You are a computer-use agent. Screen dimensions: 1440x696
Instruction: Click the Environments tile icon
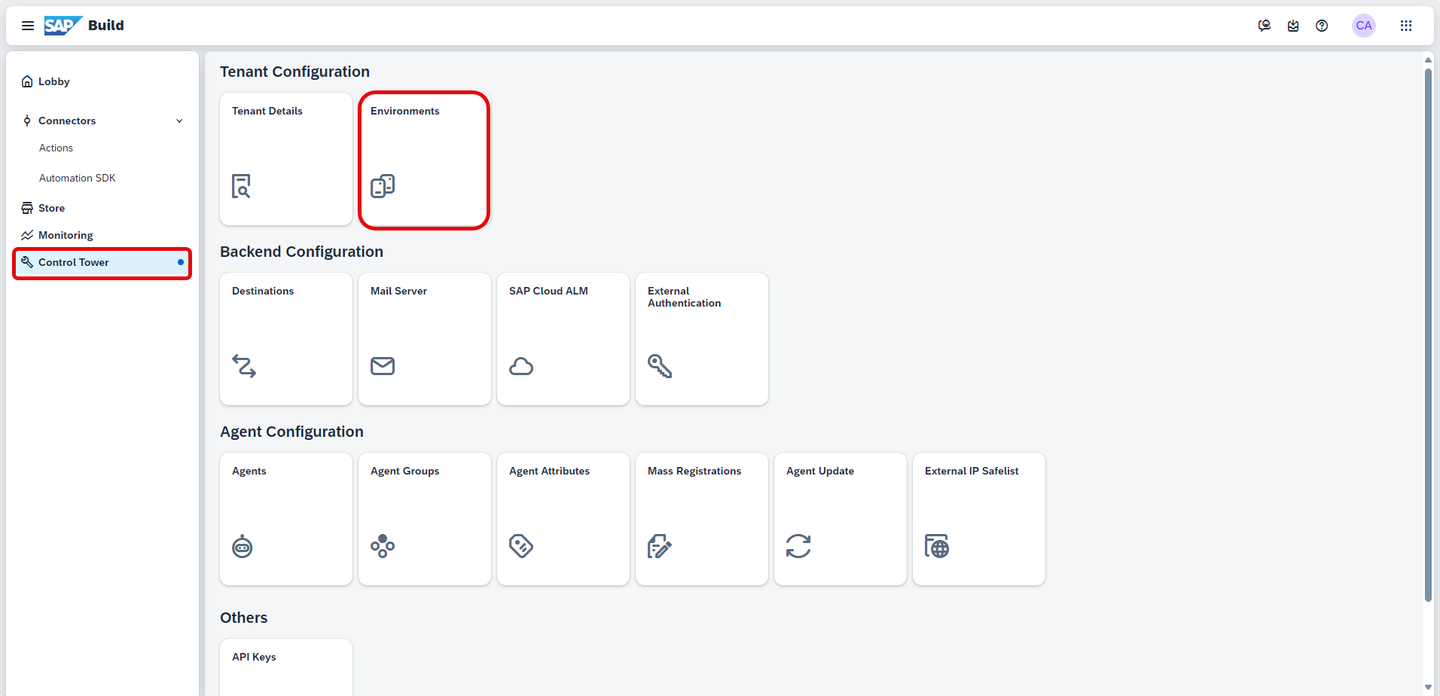pos(383,186)
